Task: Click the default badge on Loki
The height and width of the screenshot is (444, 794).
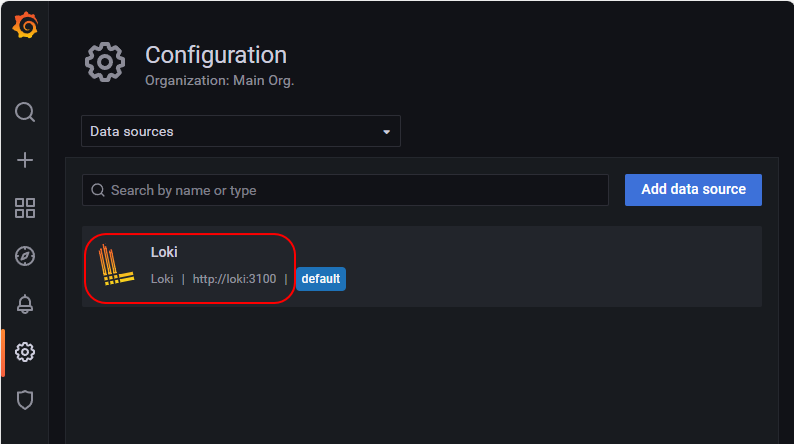Action: 321,279
